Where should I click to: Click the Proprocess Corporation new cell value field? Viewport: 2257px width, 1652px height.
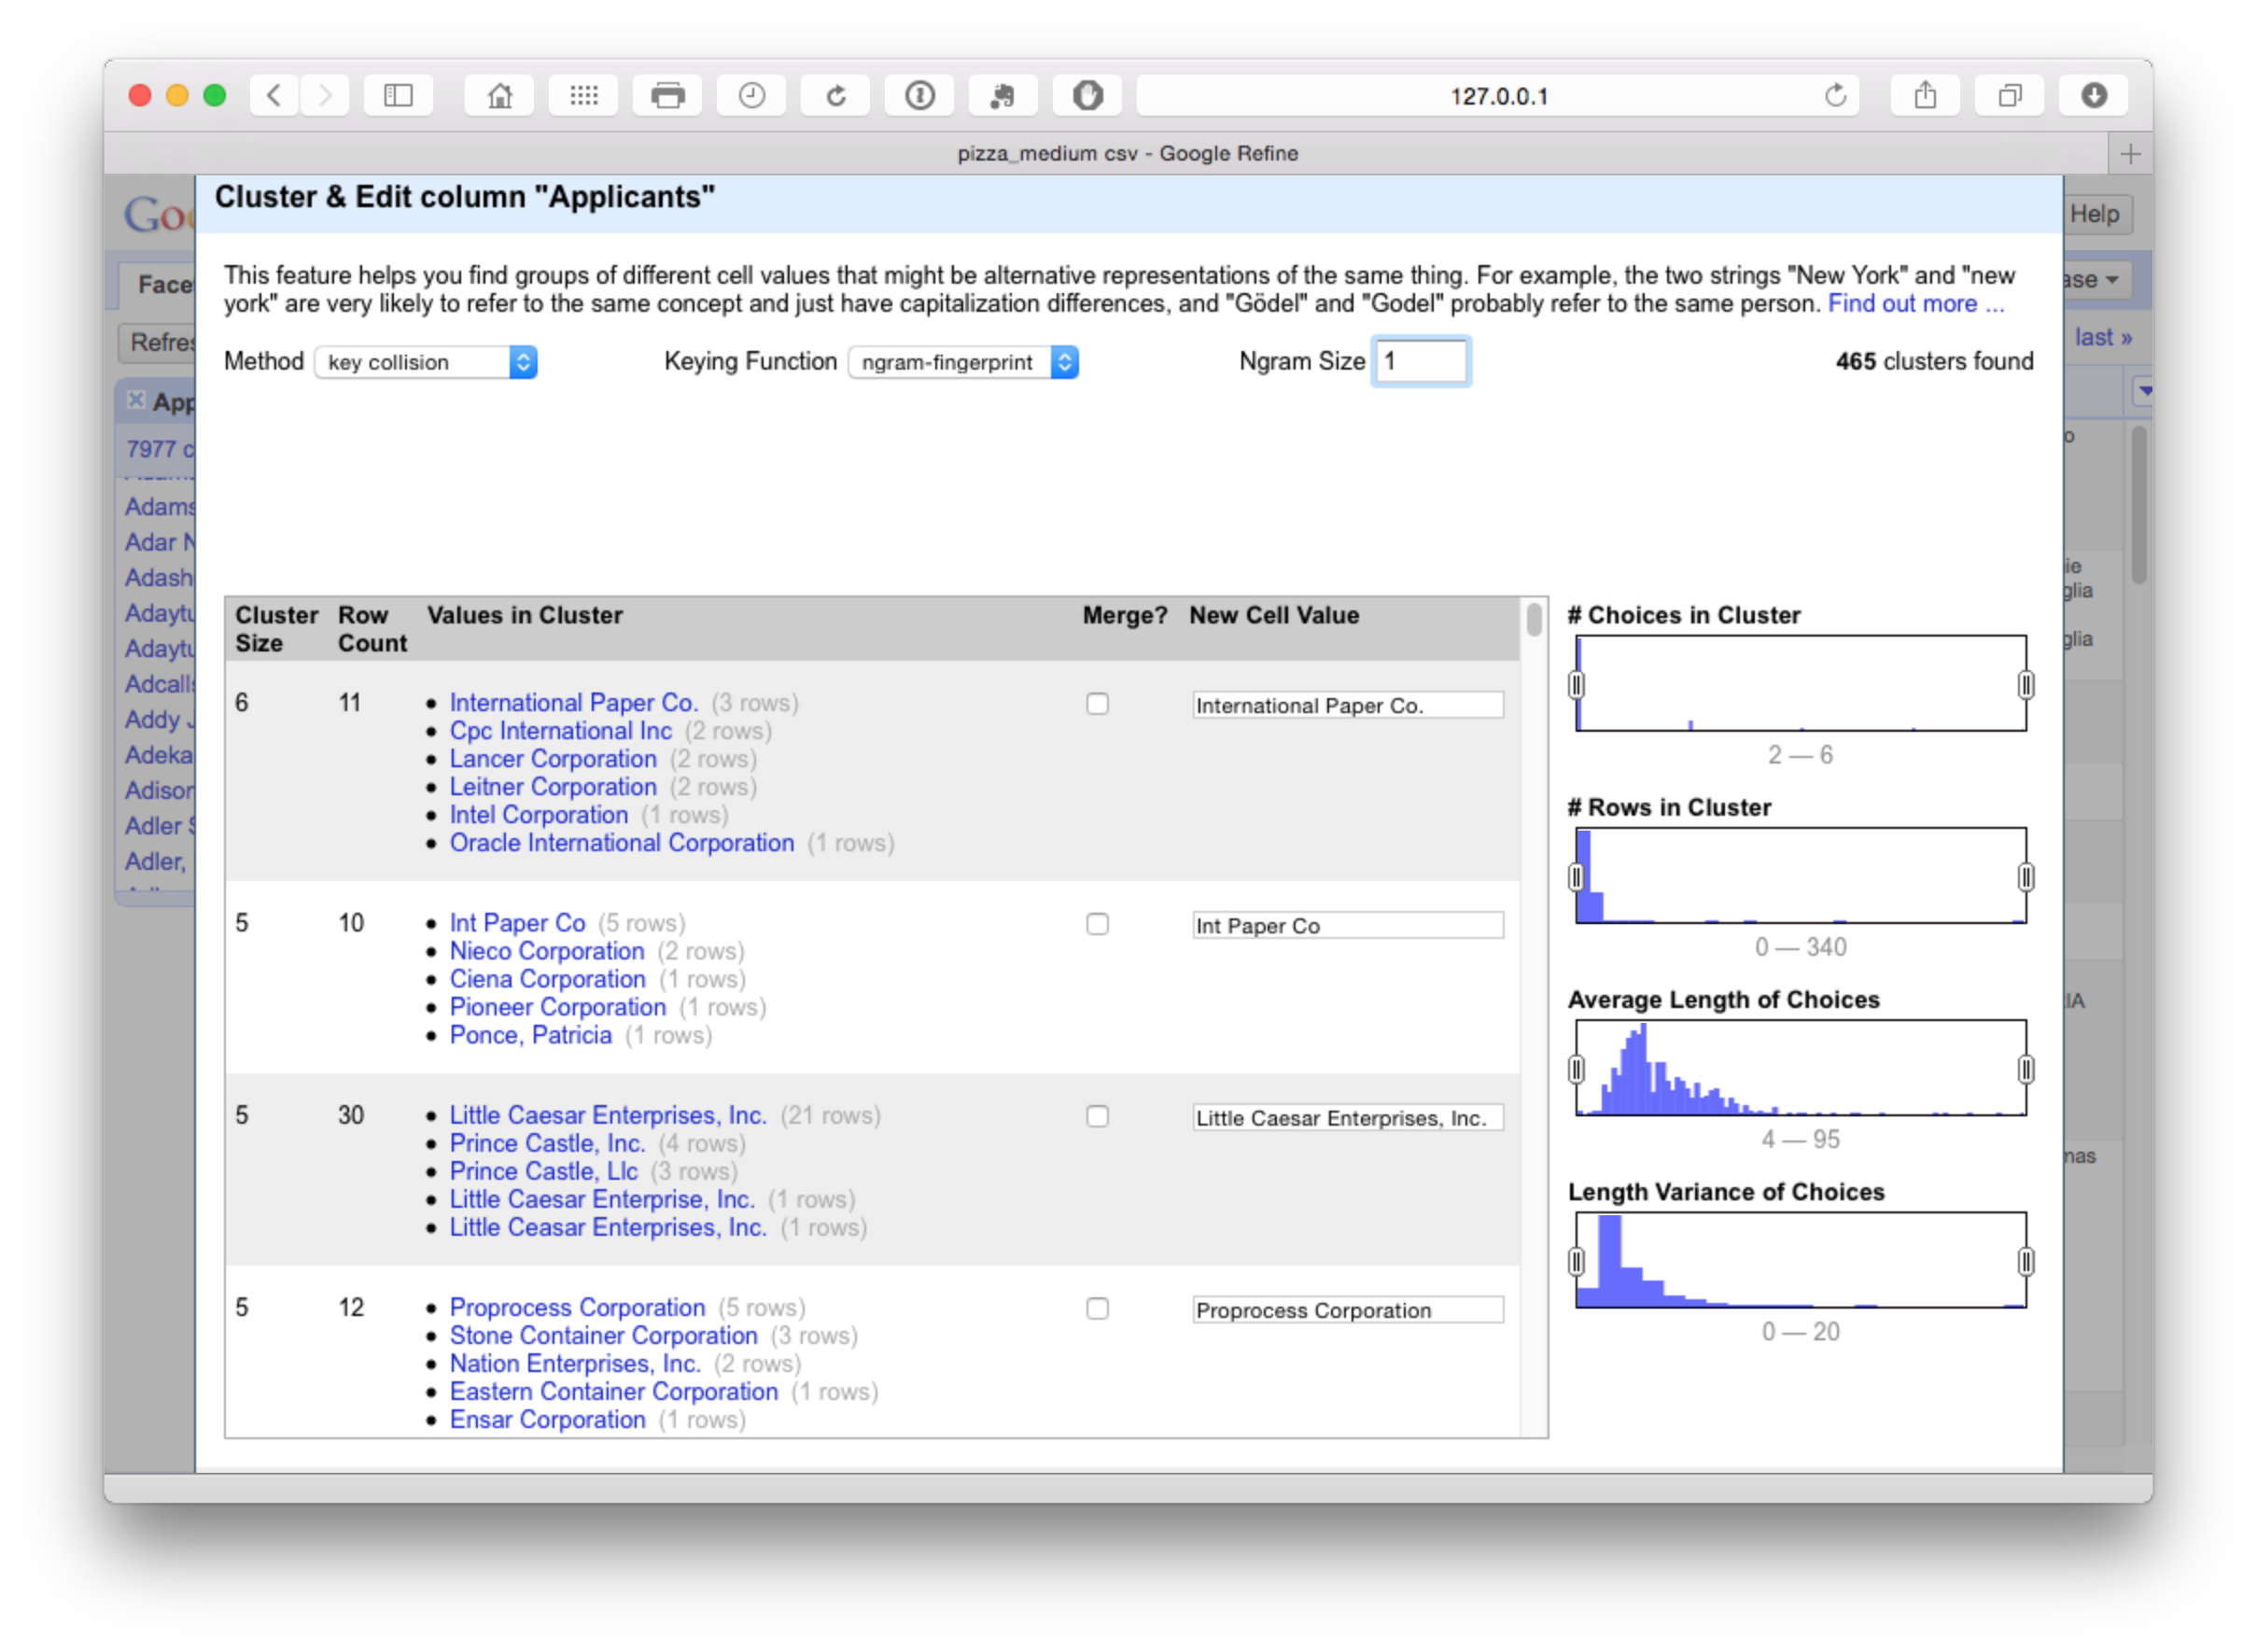(x=1347, y=1310)
